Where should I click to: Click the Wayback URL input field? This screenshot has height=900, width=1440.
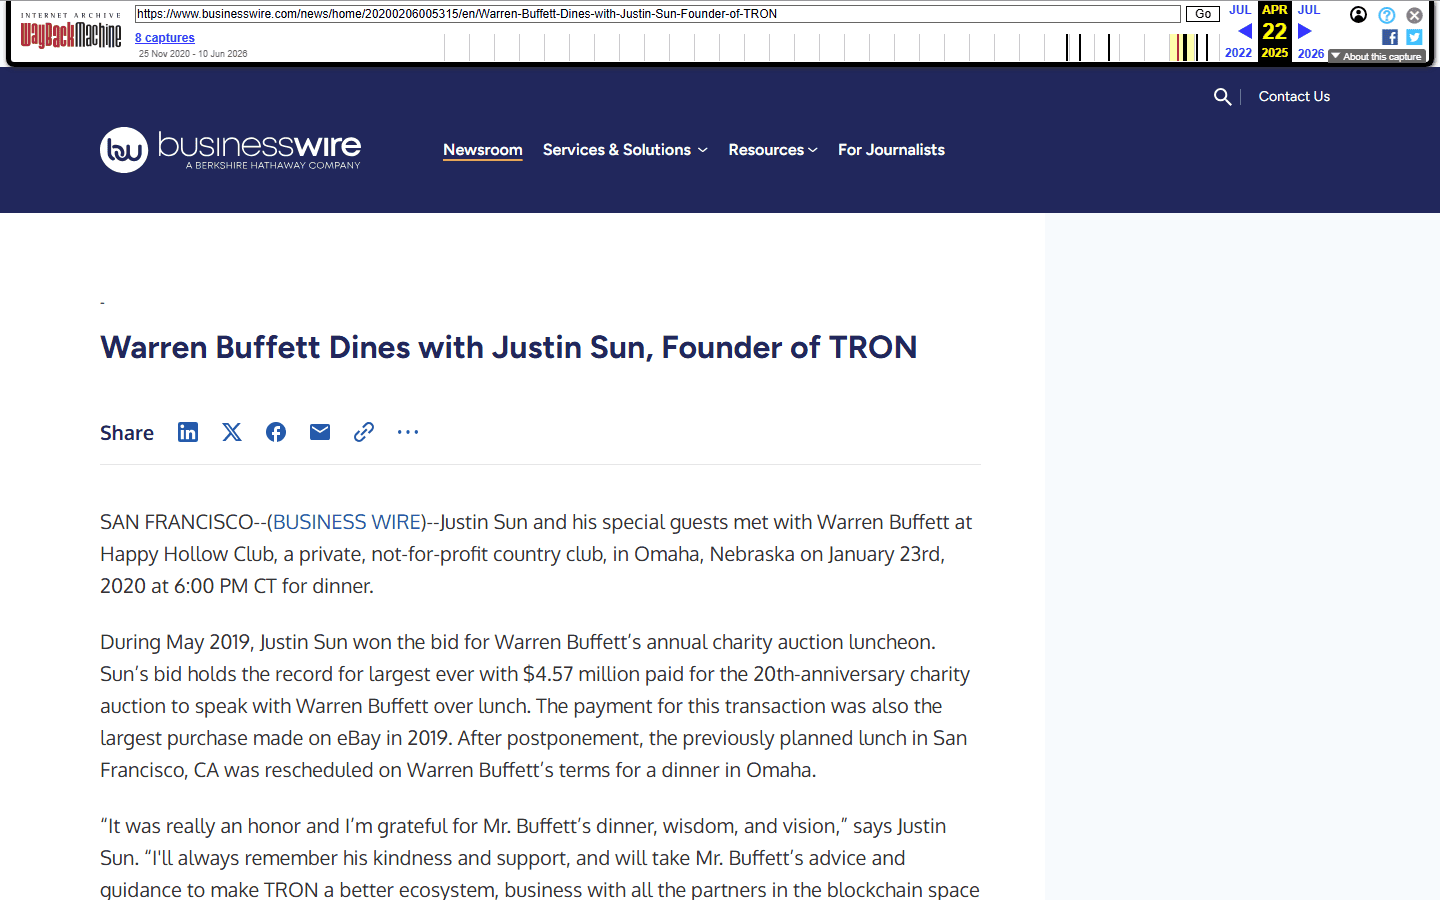click(658, 14)
